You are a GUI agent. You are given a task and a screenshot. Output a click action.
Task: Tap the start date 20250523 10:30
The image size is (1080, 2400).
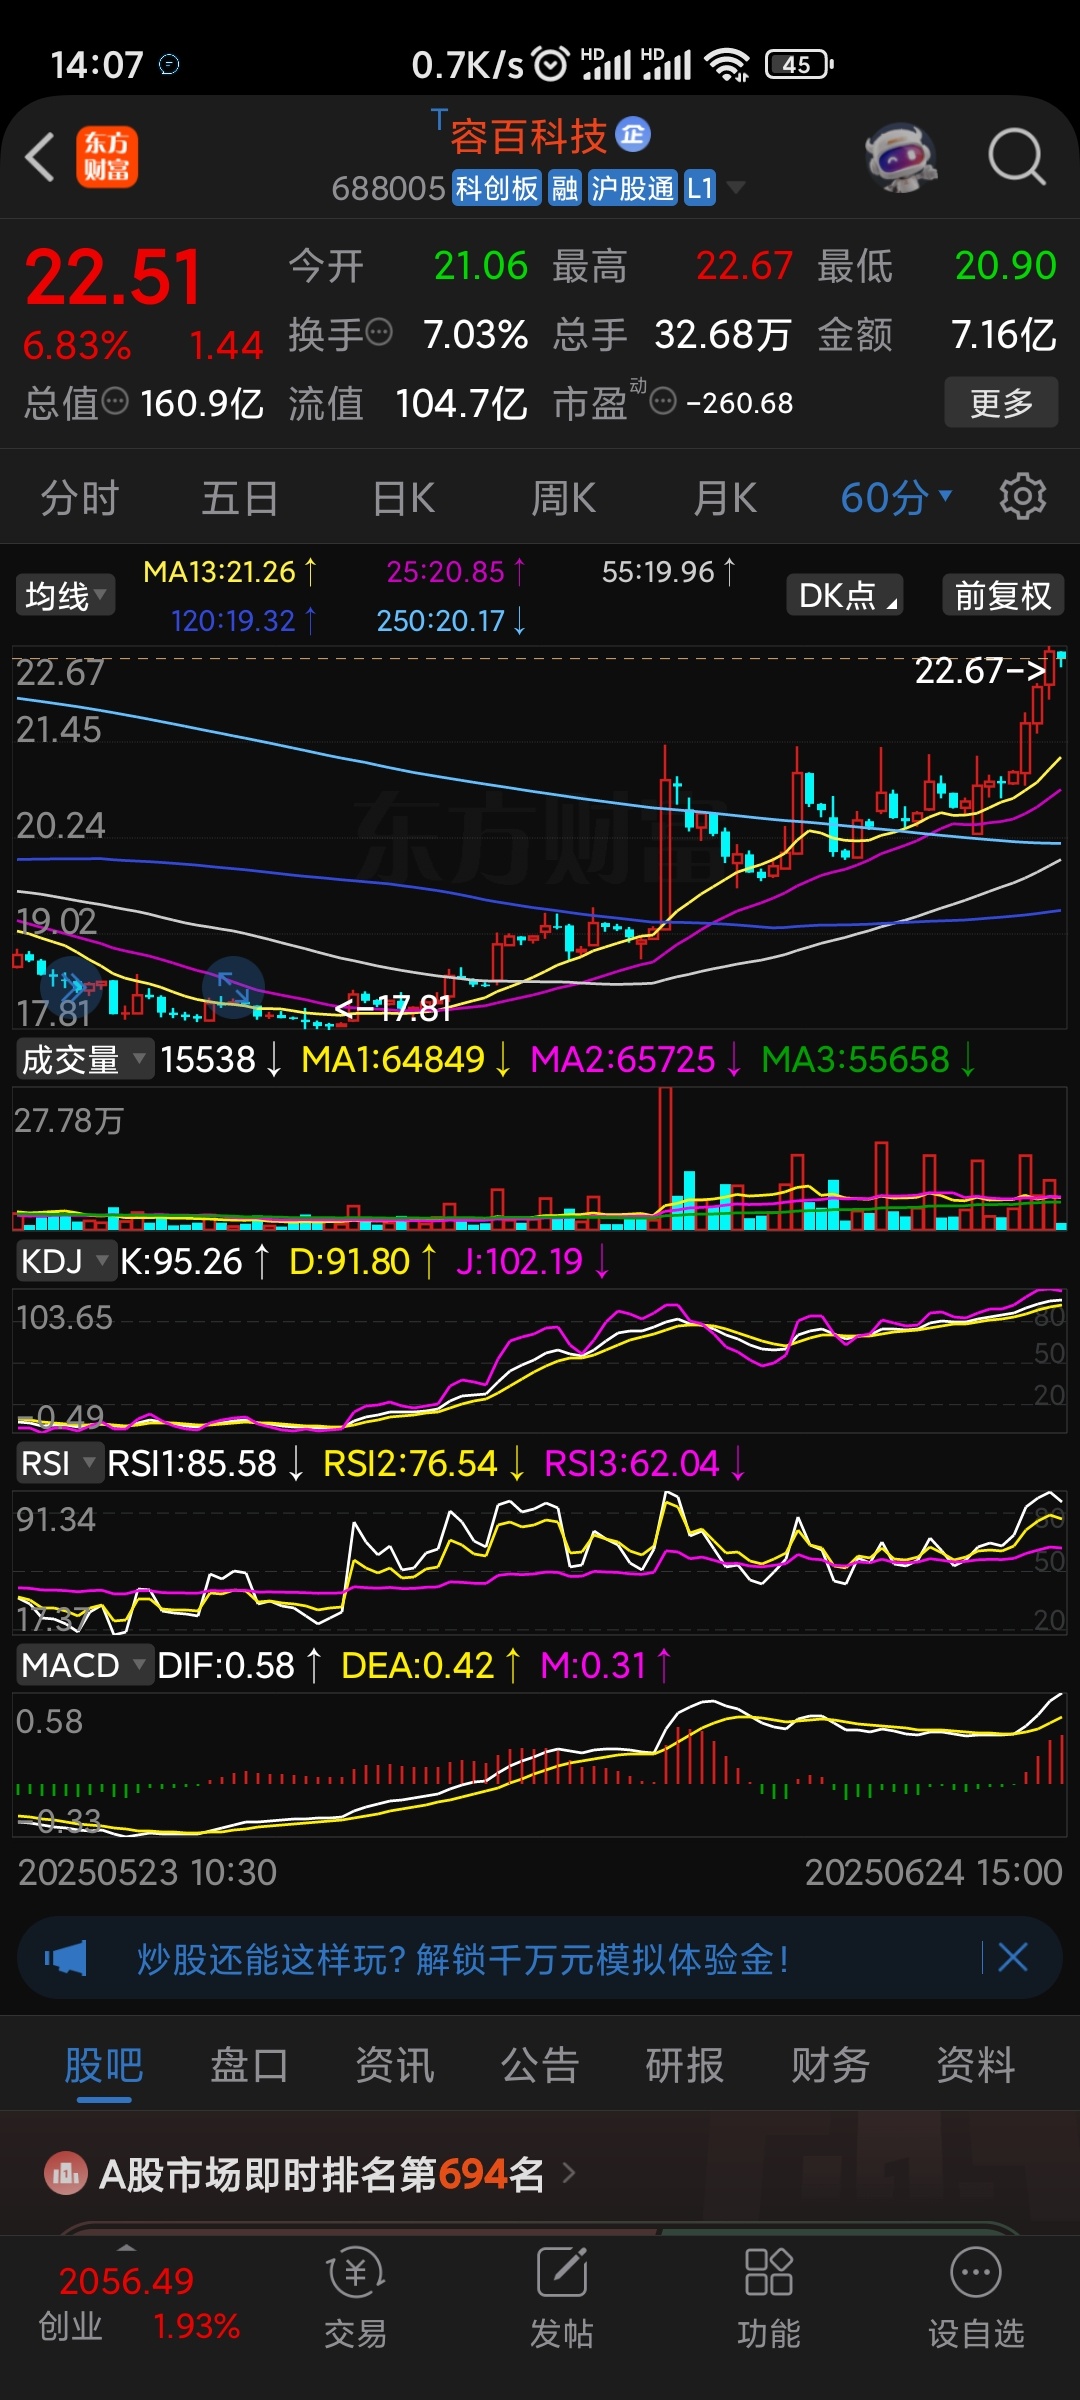point(147,1871)
